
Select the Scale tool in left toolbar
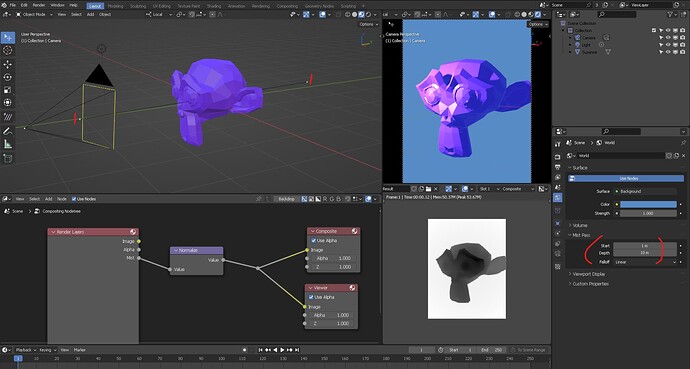[8, 90]
